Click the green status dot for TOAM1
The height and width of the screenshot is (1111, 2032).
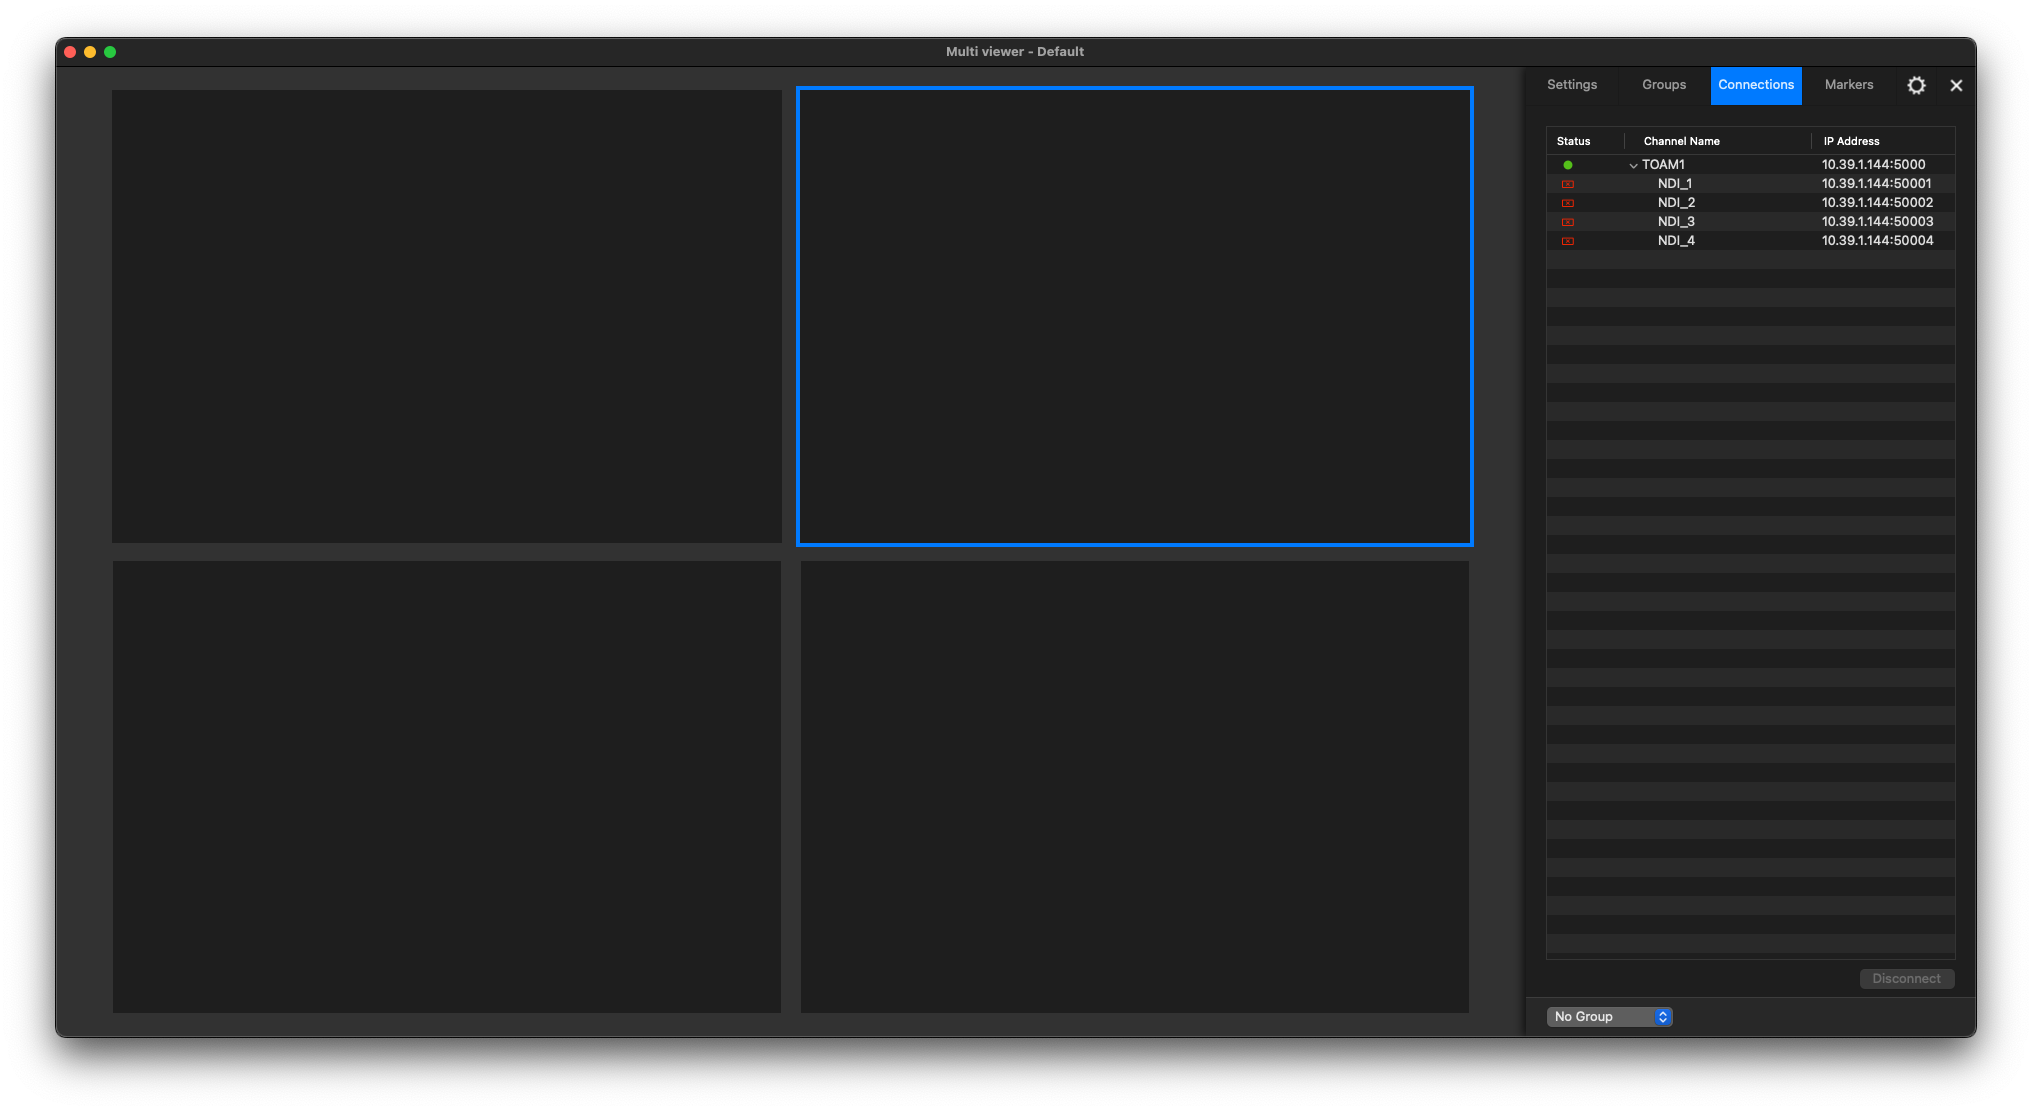(1568, 165)
